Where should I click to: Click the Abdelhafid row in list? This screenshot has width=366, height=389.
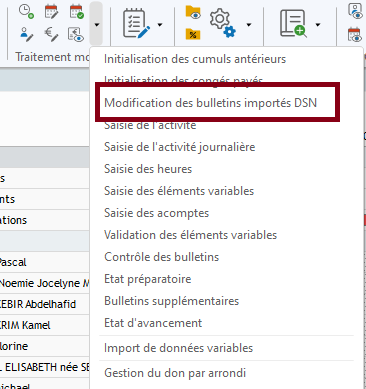(45, 304)
